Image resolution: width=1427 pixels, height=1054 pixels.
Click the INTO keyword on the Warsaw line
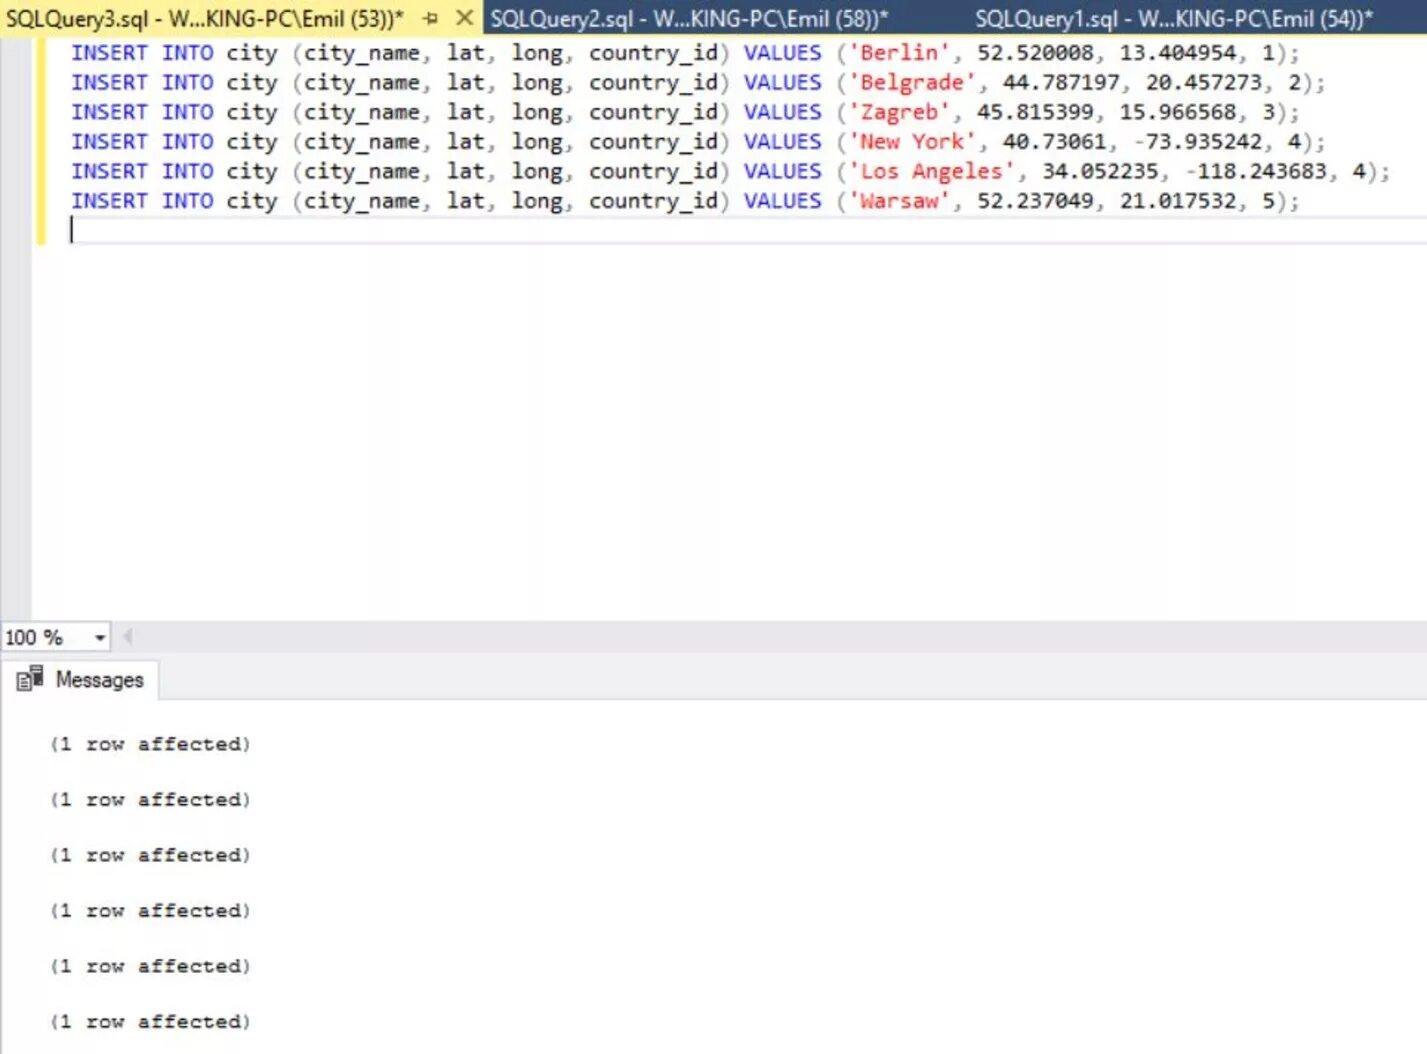click(x=187, y=201)
